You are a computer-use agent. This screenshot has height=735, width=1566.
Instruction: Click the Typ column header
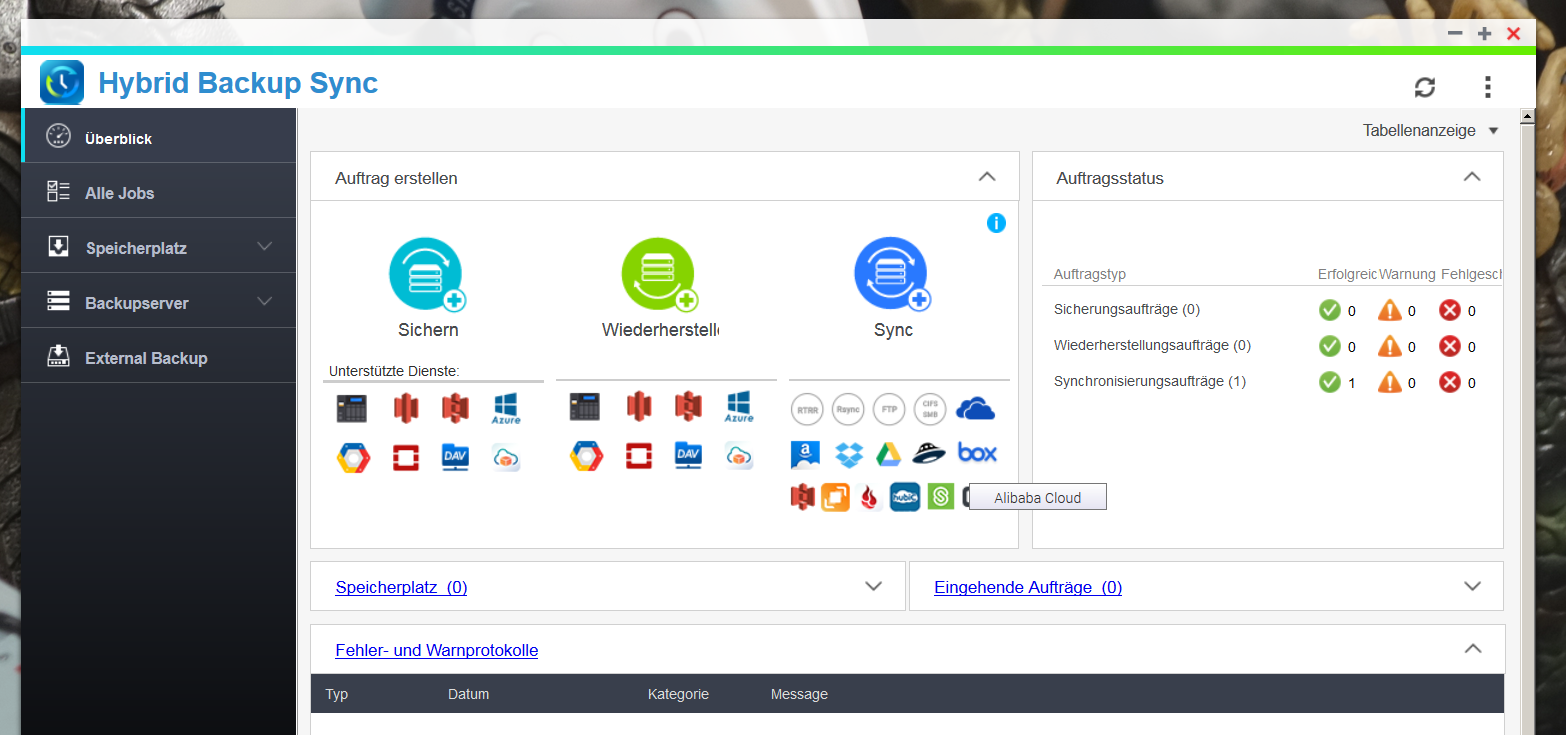[337, 694]
